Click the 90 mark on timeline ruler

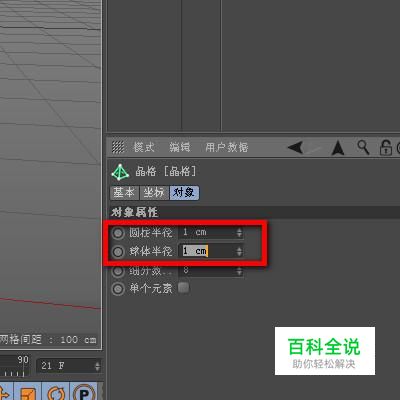click(23, 360)
